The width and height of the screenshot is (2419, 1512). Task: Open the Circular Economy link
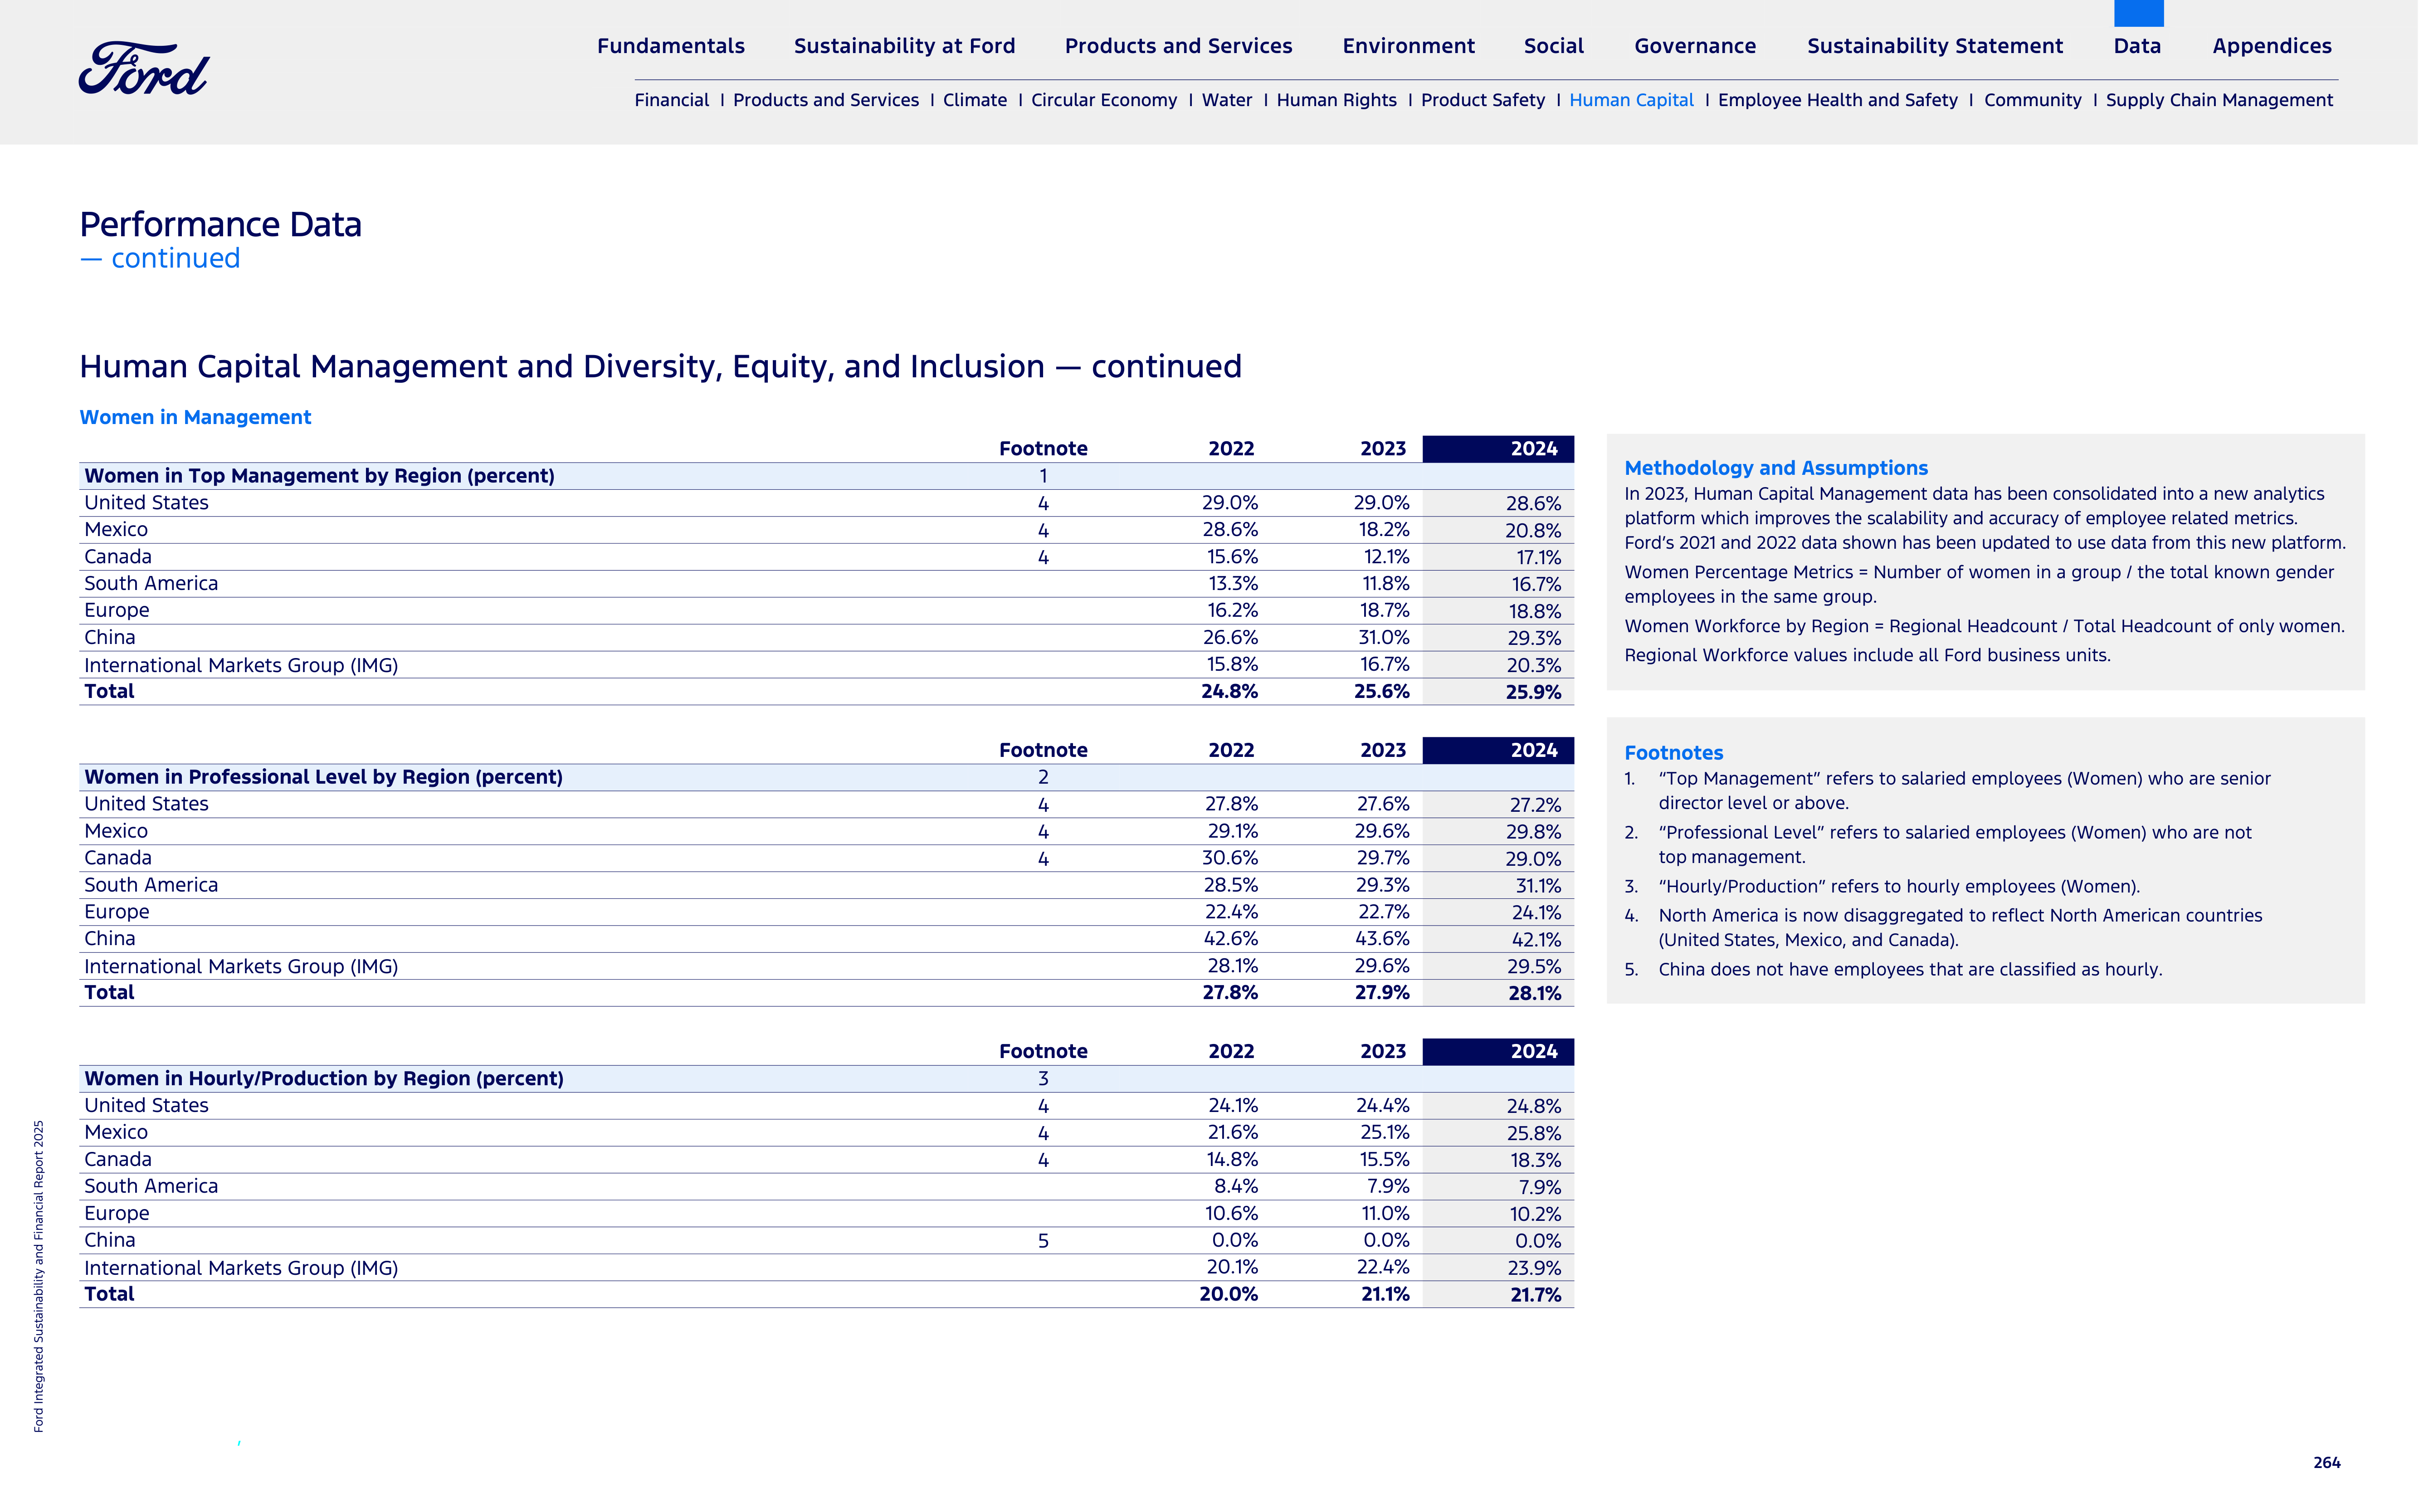point(1104,100)
